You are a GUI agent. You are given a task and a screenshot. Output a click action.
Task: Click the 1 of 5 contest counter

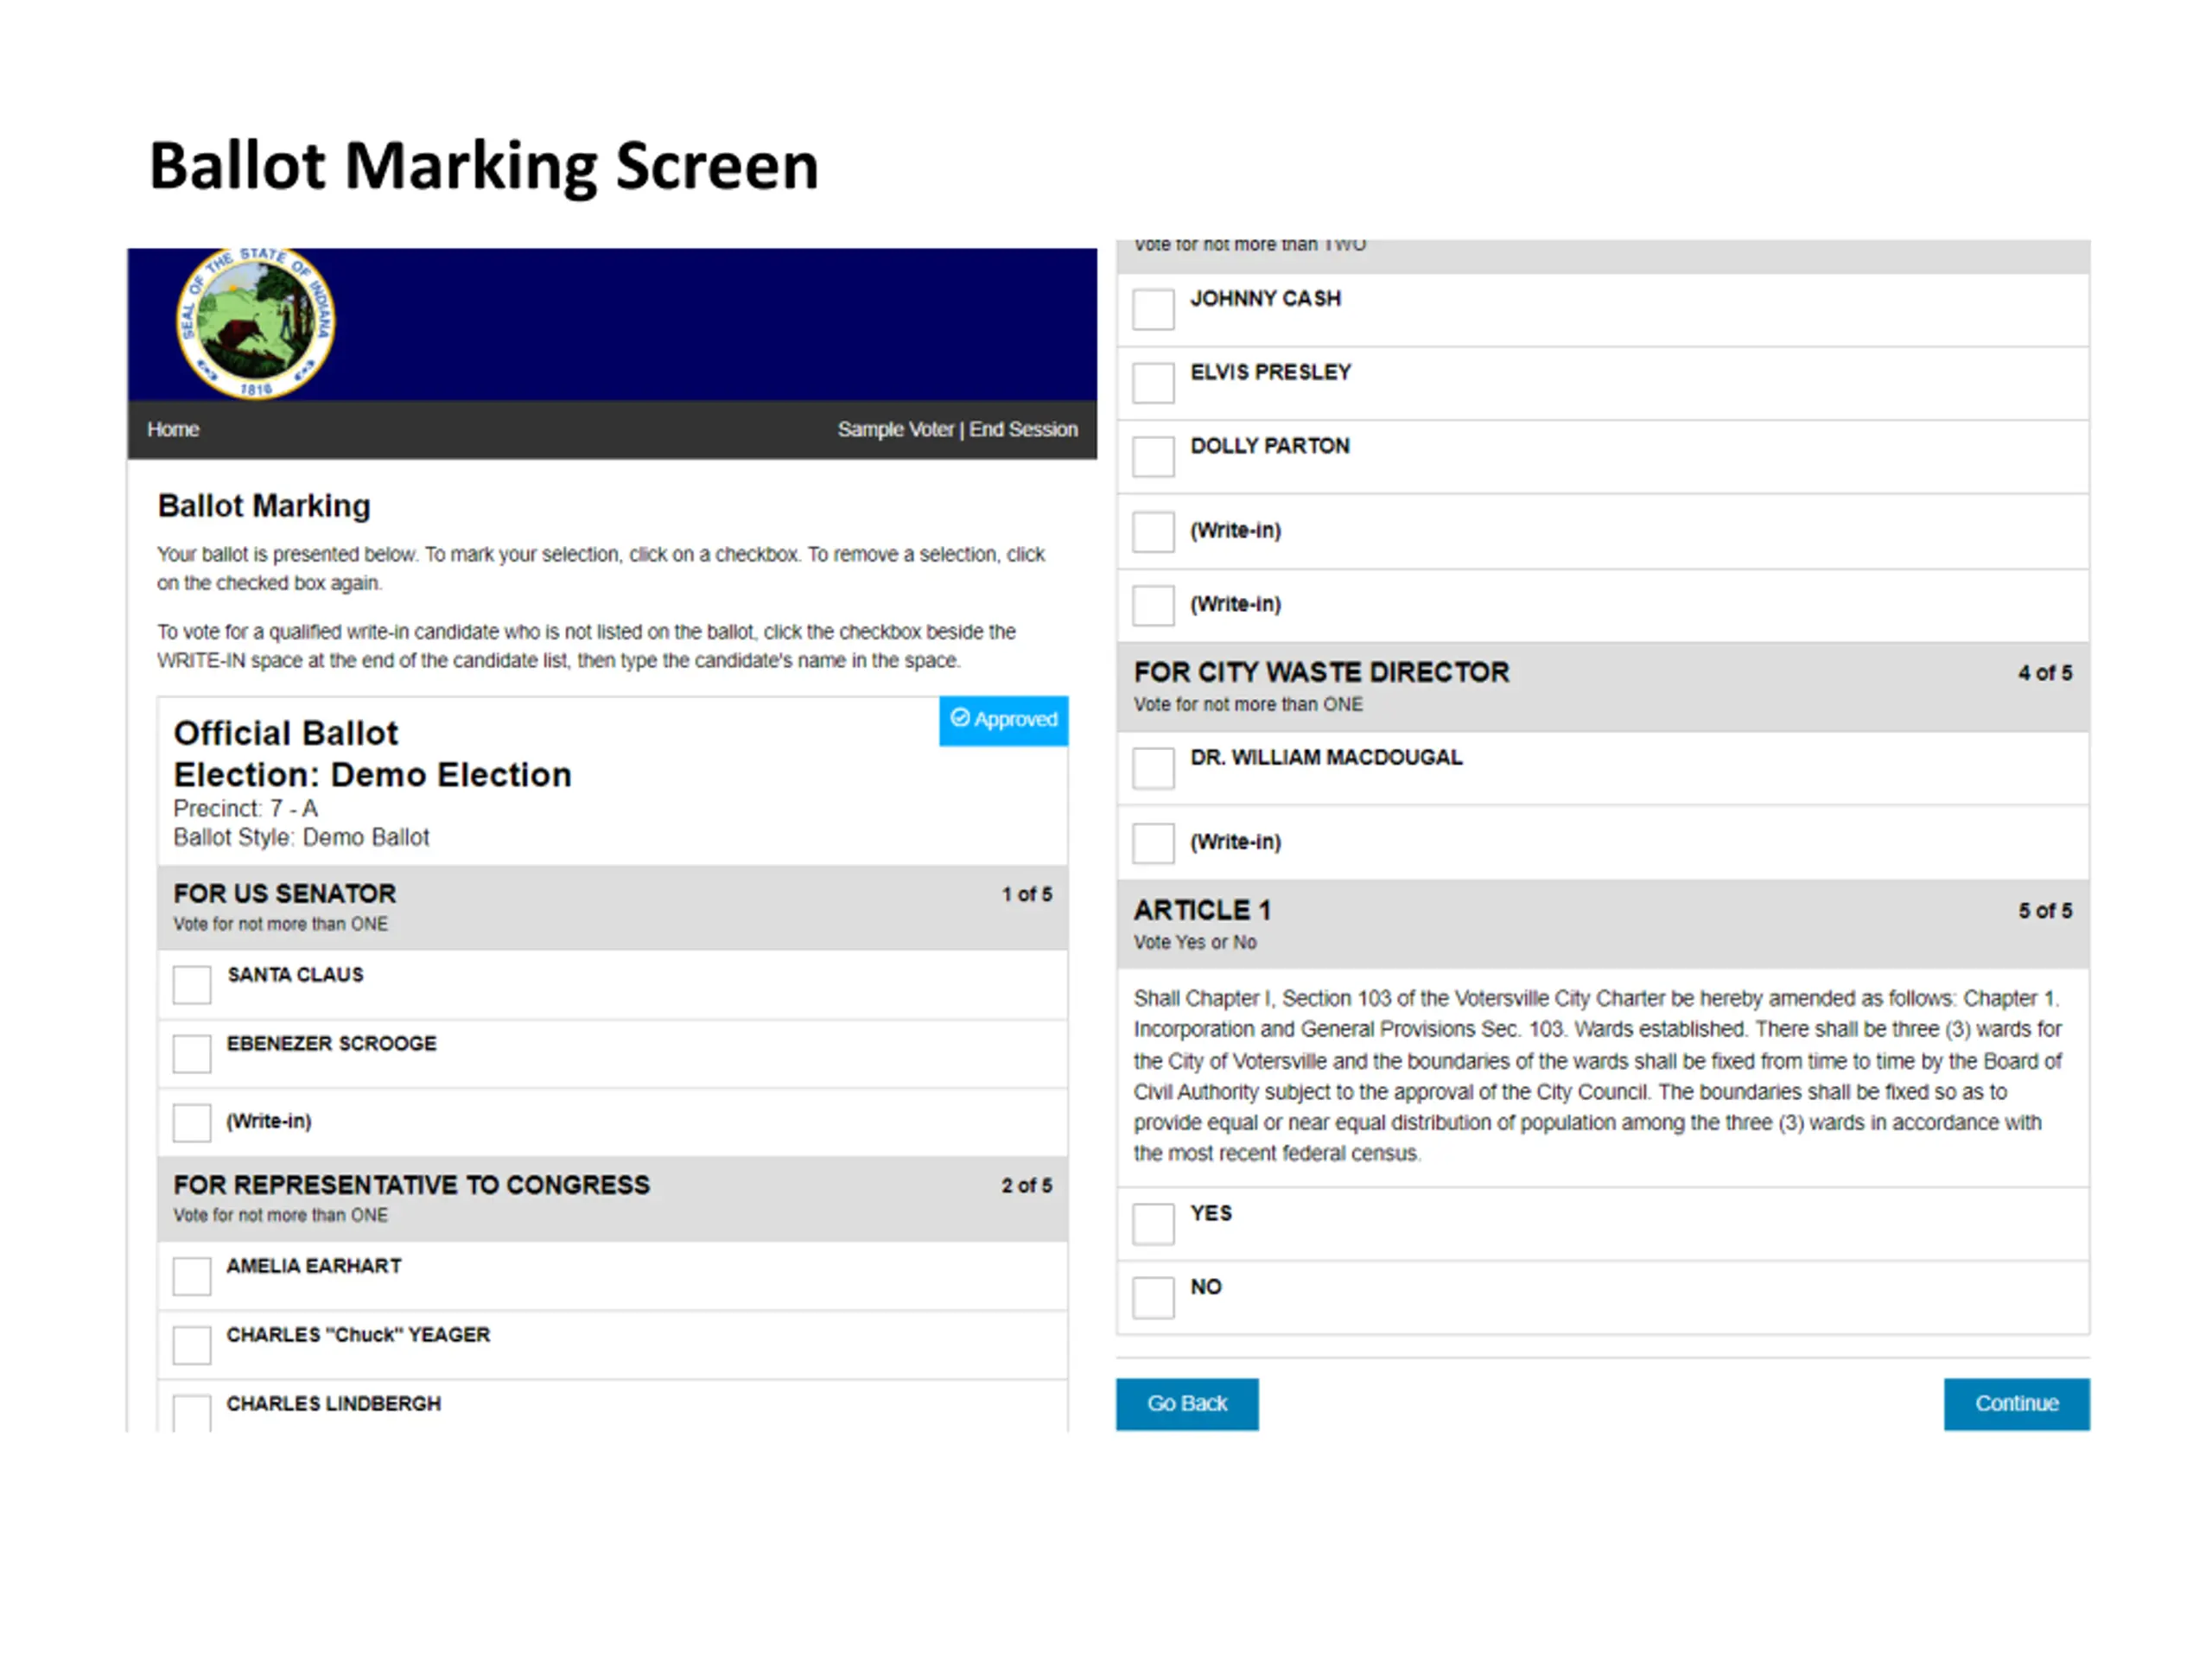coord(1027,894)
